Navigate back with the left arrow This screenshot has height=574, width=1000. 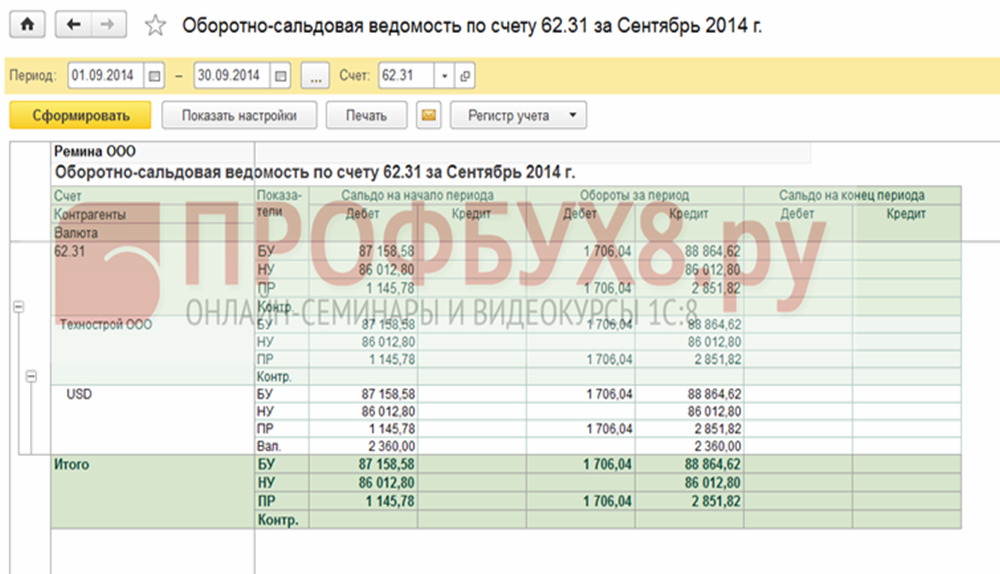(73, 25)
